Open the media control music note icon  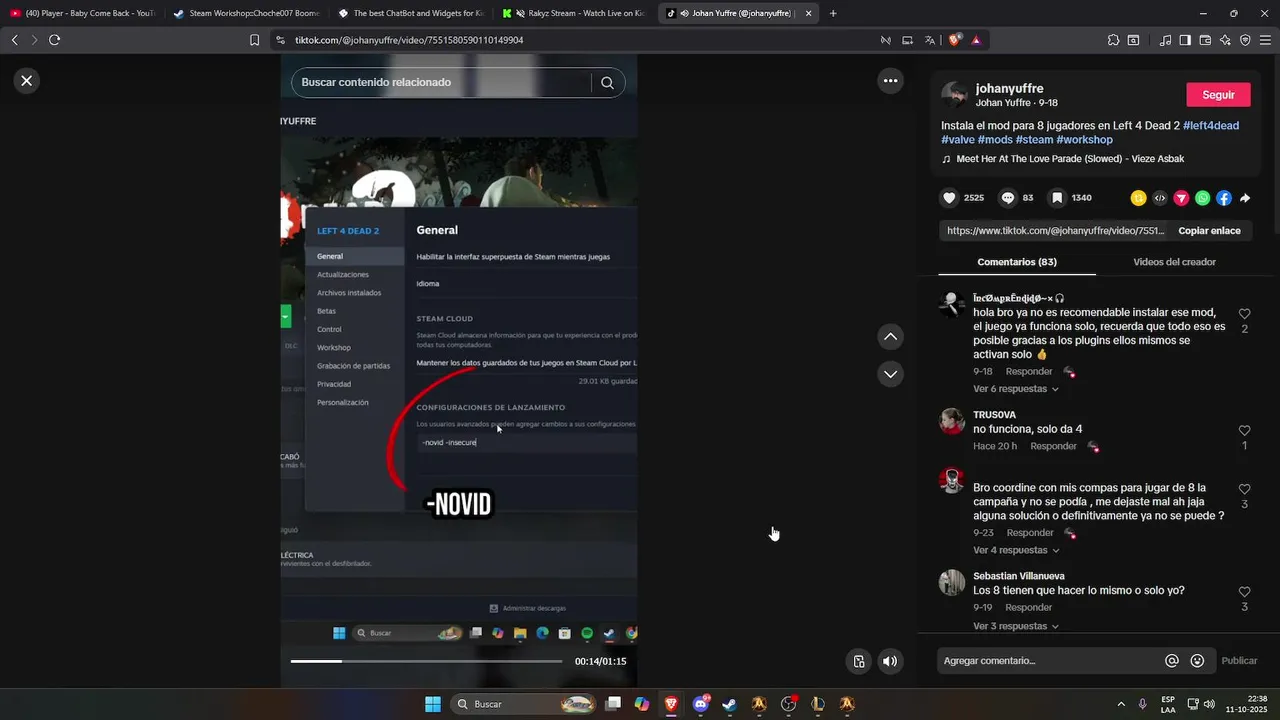click(x=1166, y=40)
